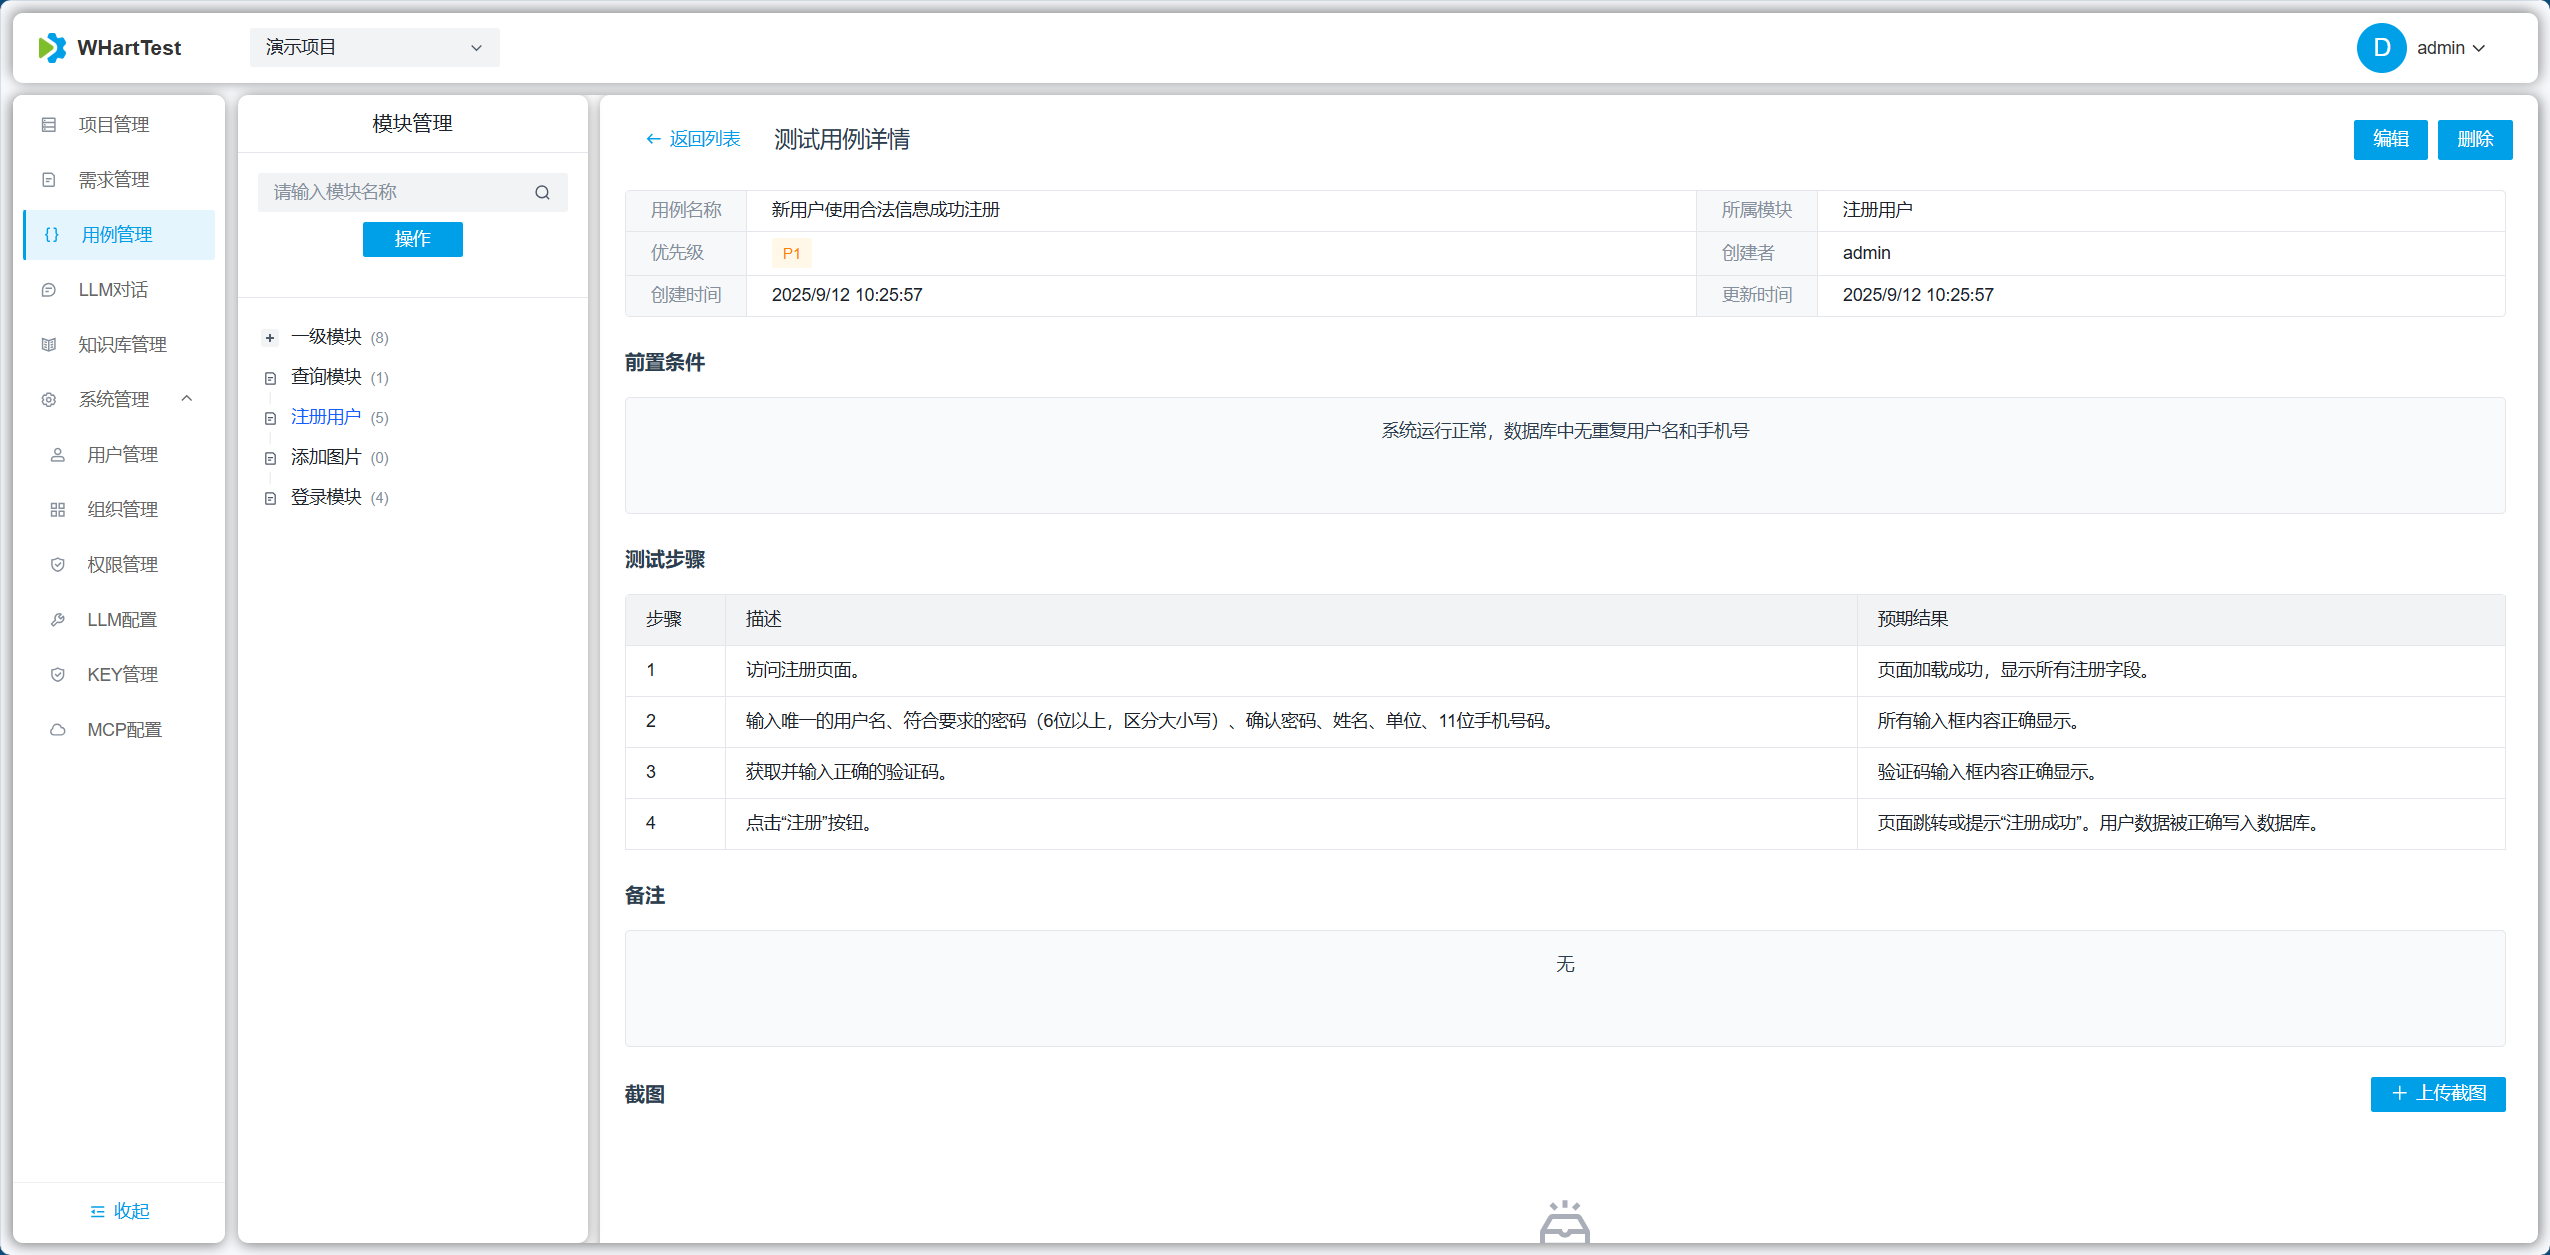Click the 编辑 button
The image size is (2550, 1255).
tap(2390, 139)
